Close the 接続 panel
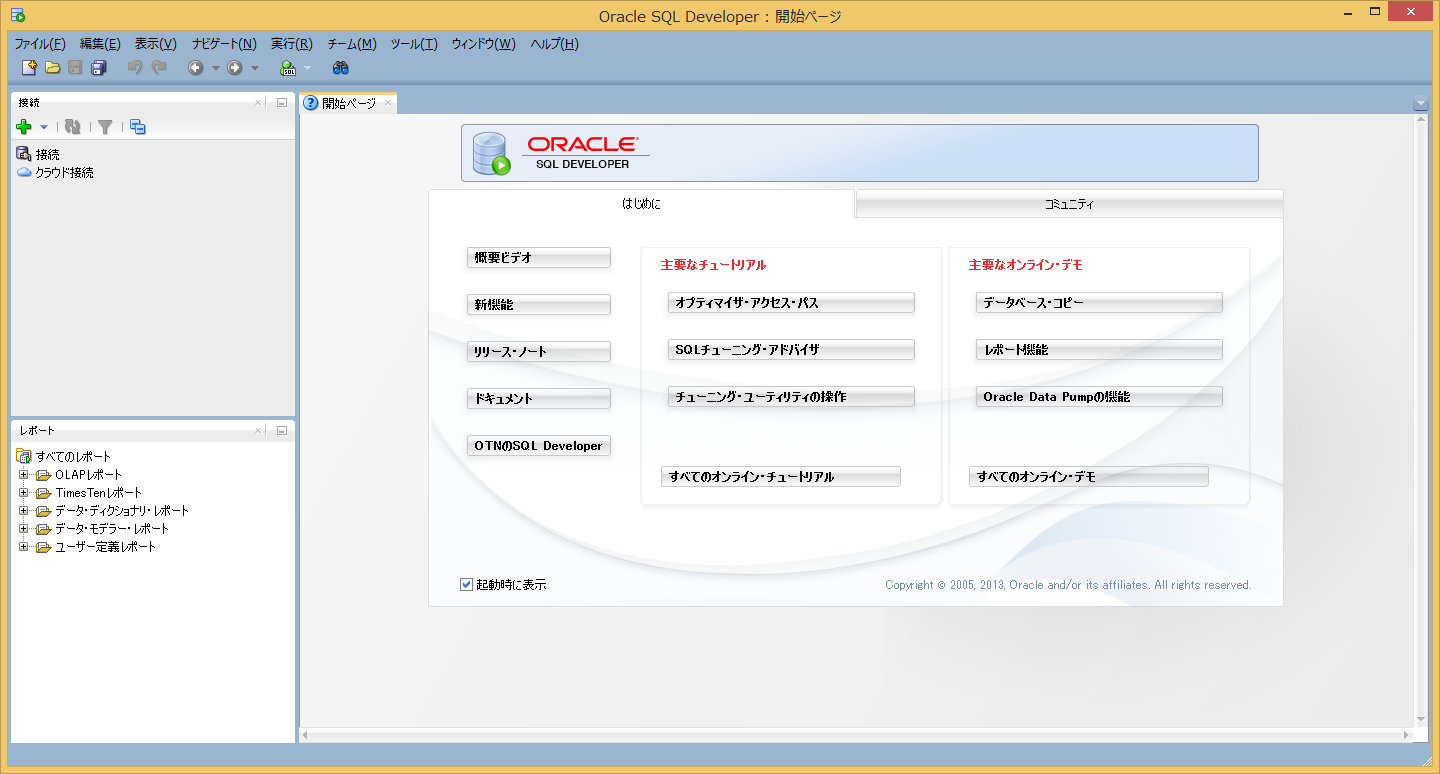 [x=258, y=102]
